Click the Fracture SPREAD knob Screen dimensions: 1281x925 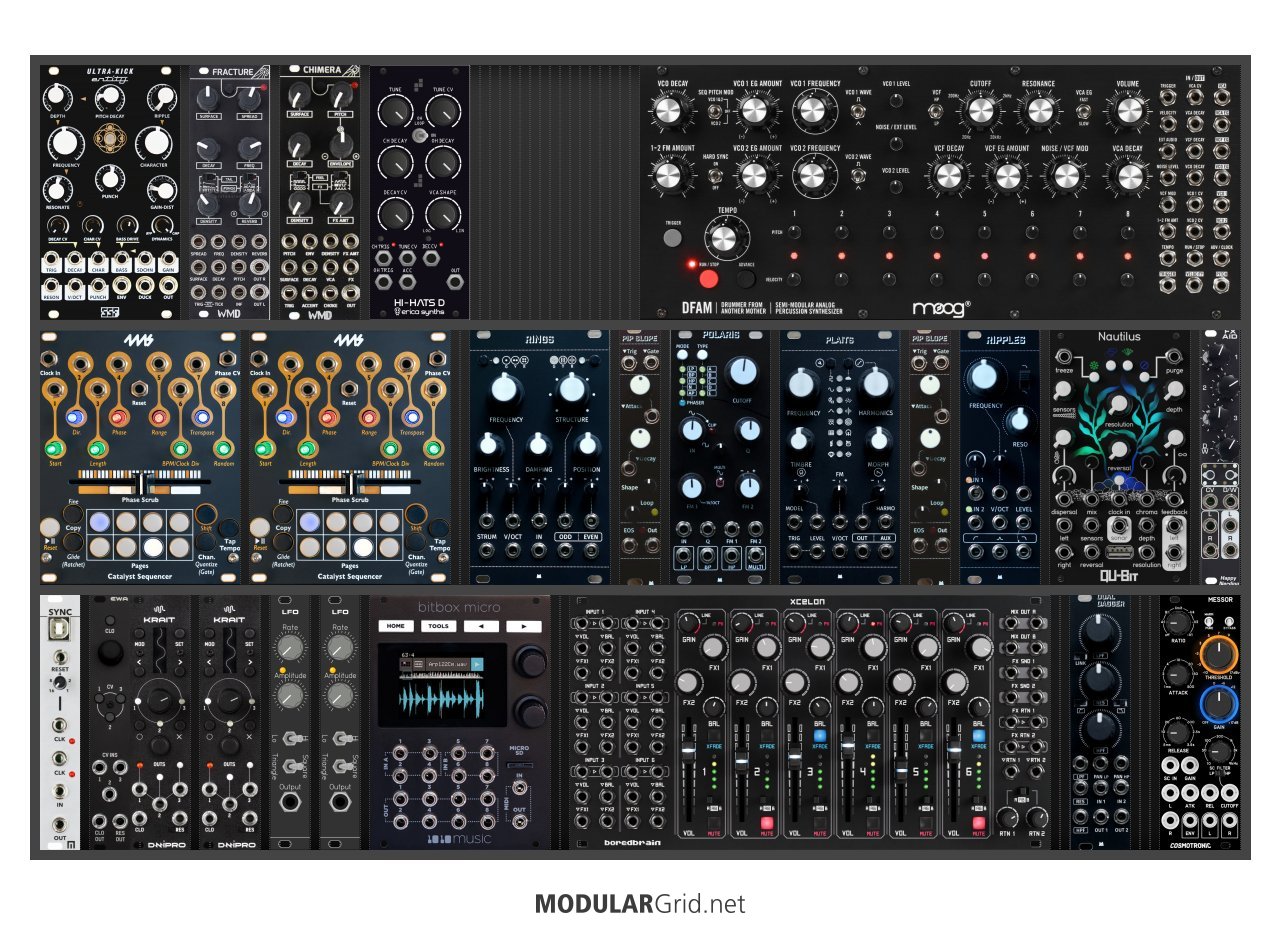[x=251, y=97]
